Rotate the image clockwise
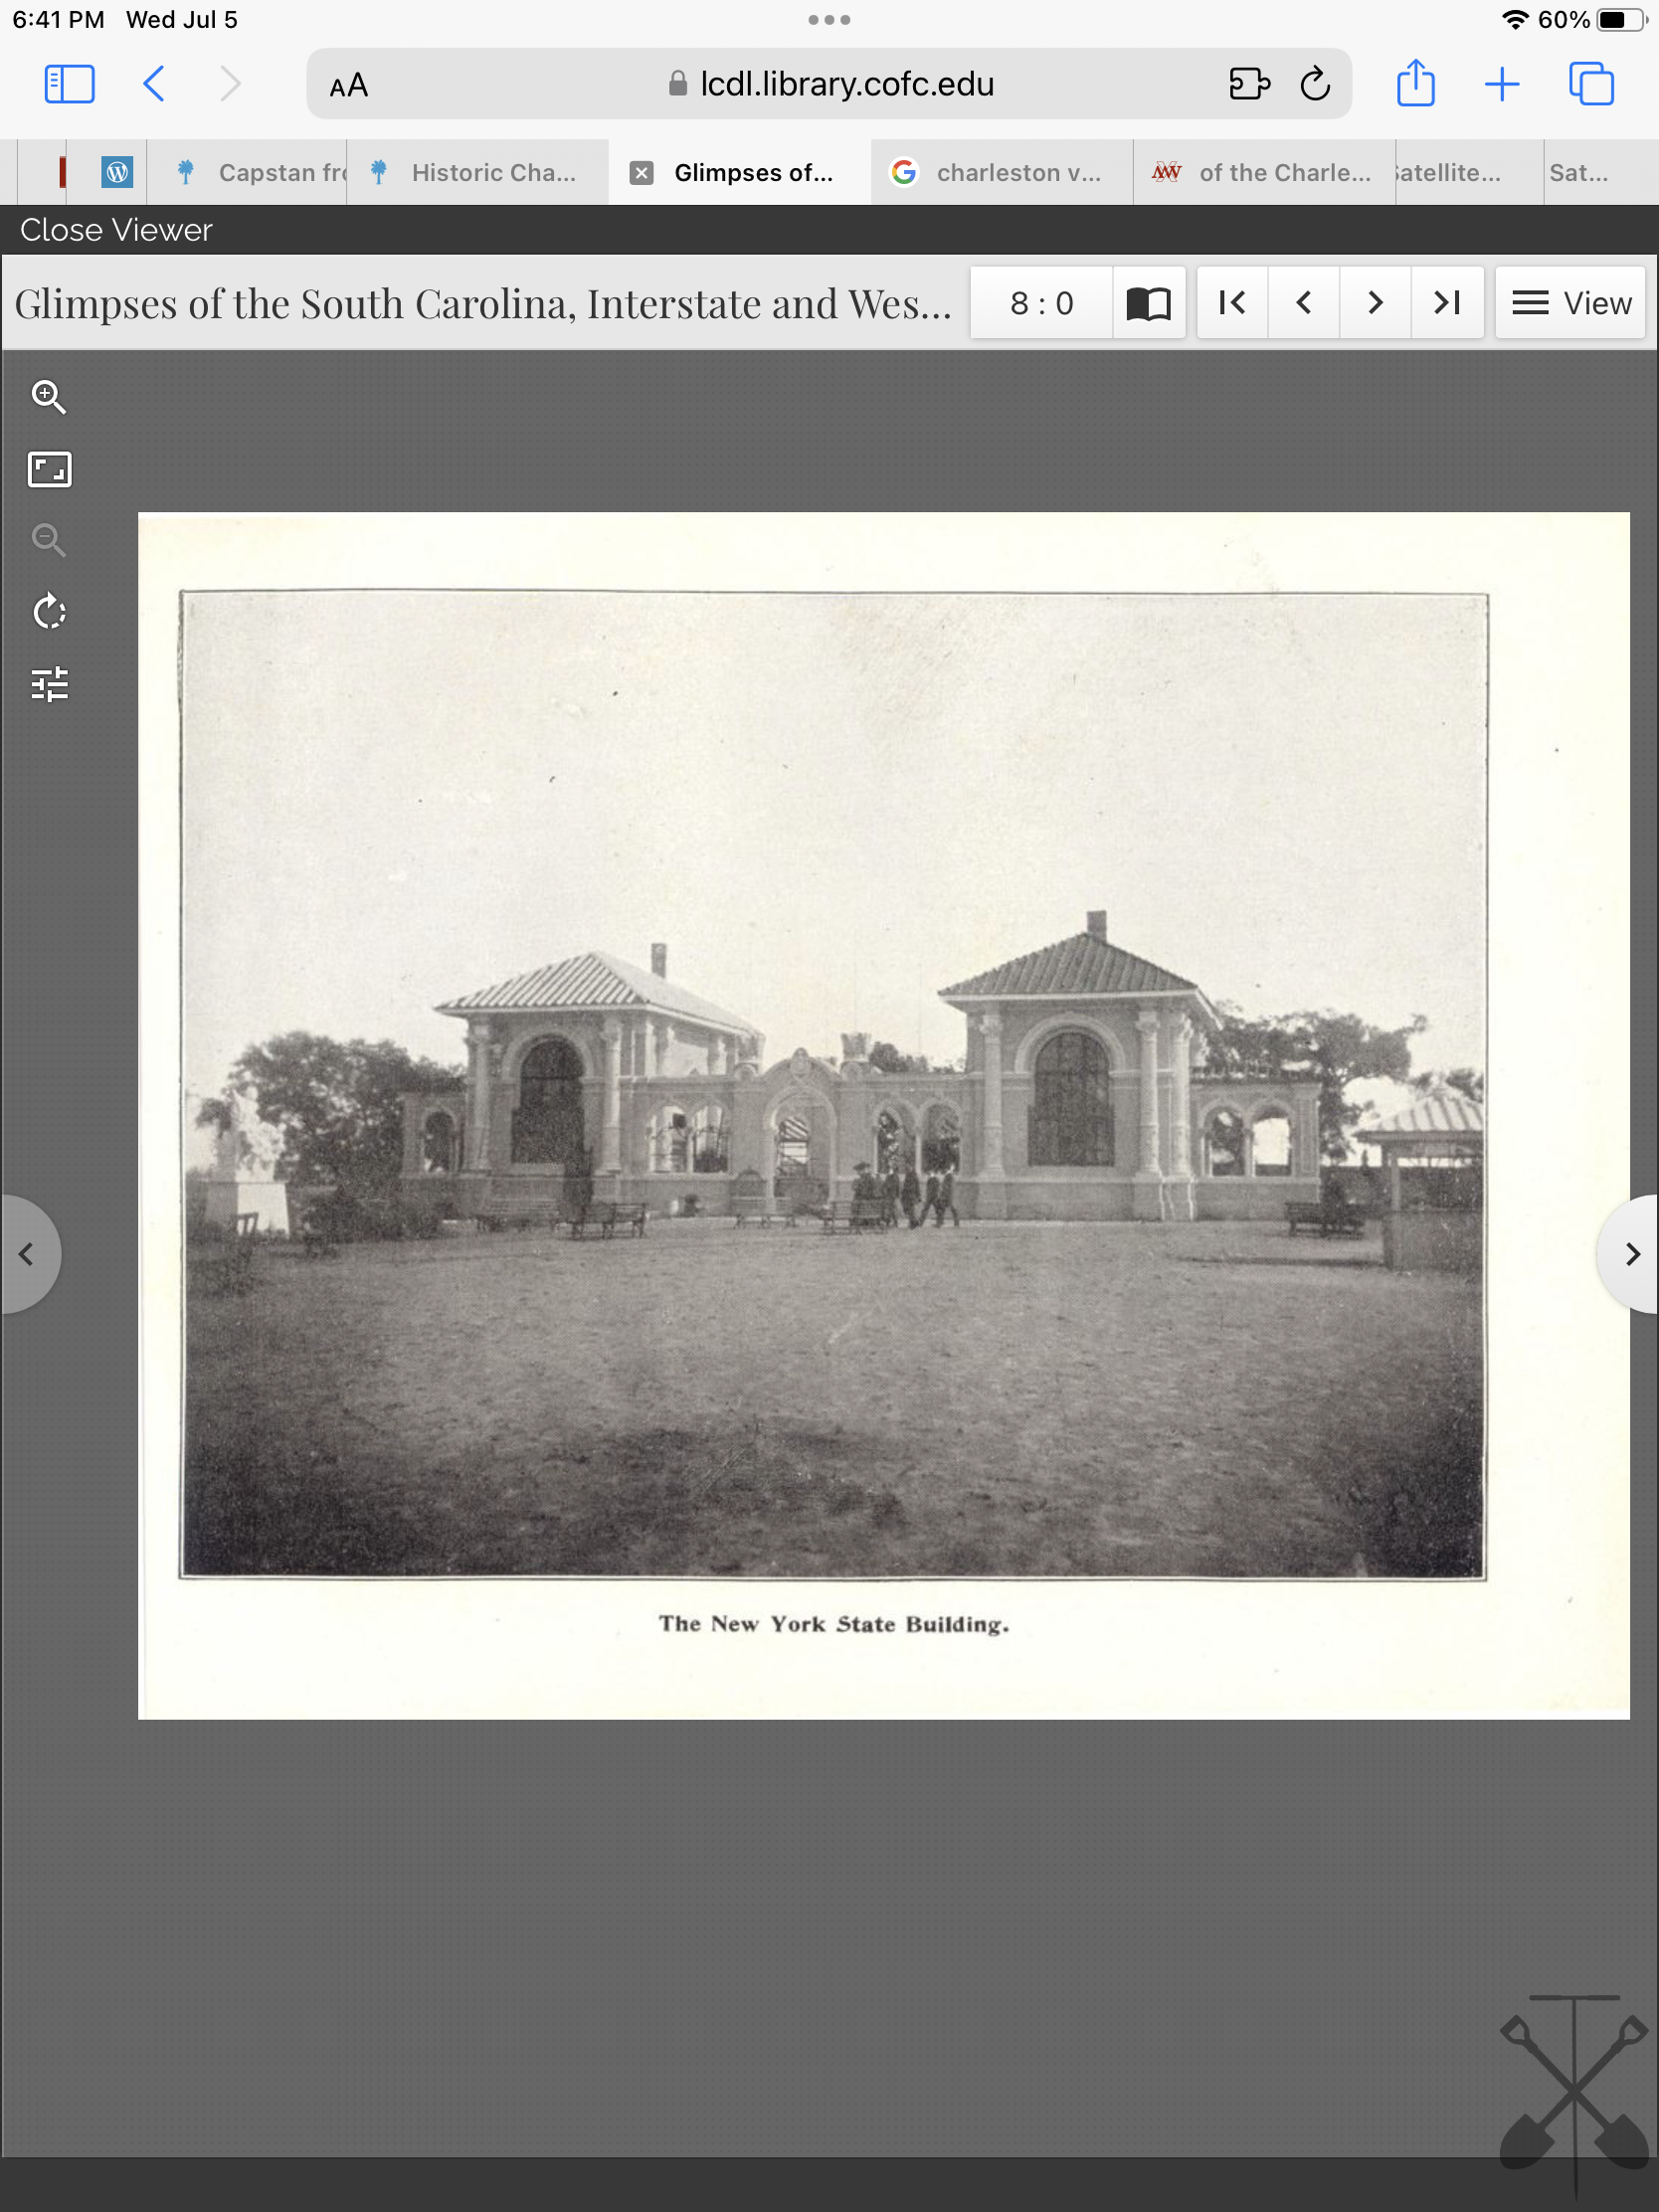Image resolution: width=1659 pixels, height=2212 pixels. tap(49, 612)
